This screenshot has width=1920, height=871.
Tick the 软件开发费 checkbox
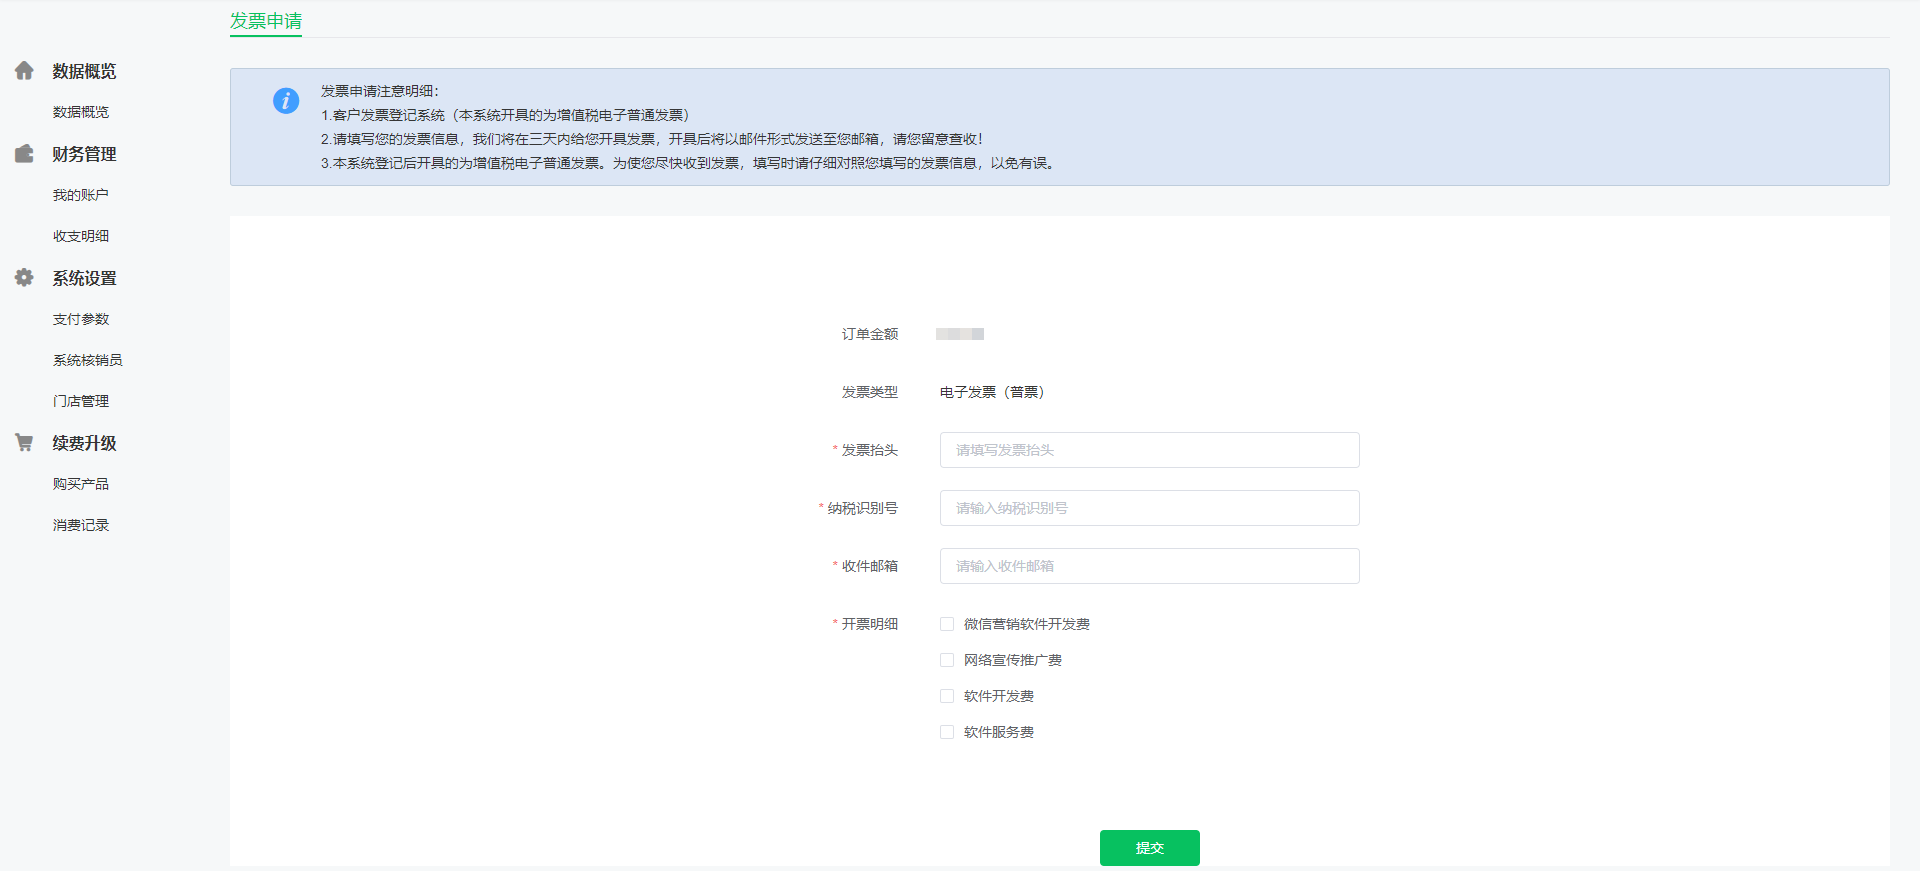click(947, 696)
